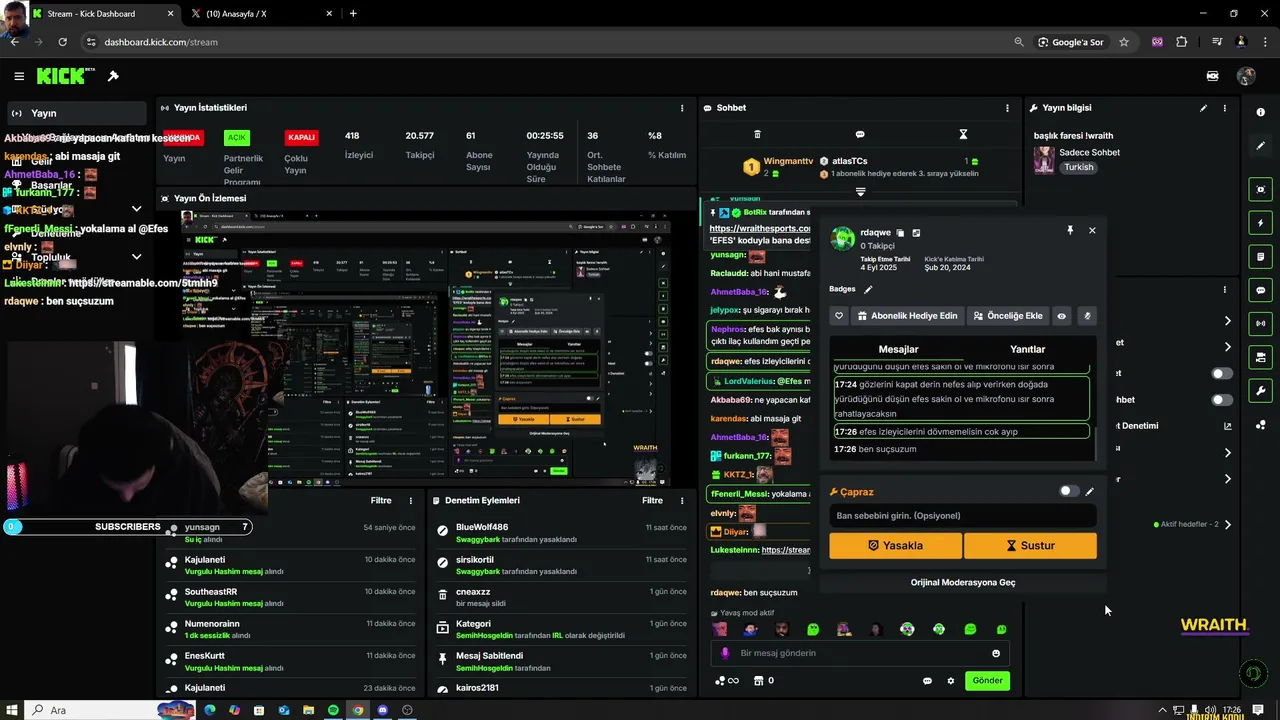Click the lightning bolt icon in right sidebar
Screen dimensions: 1280x720
tap(1261, 223)
